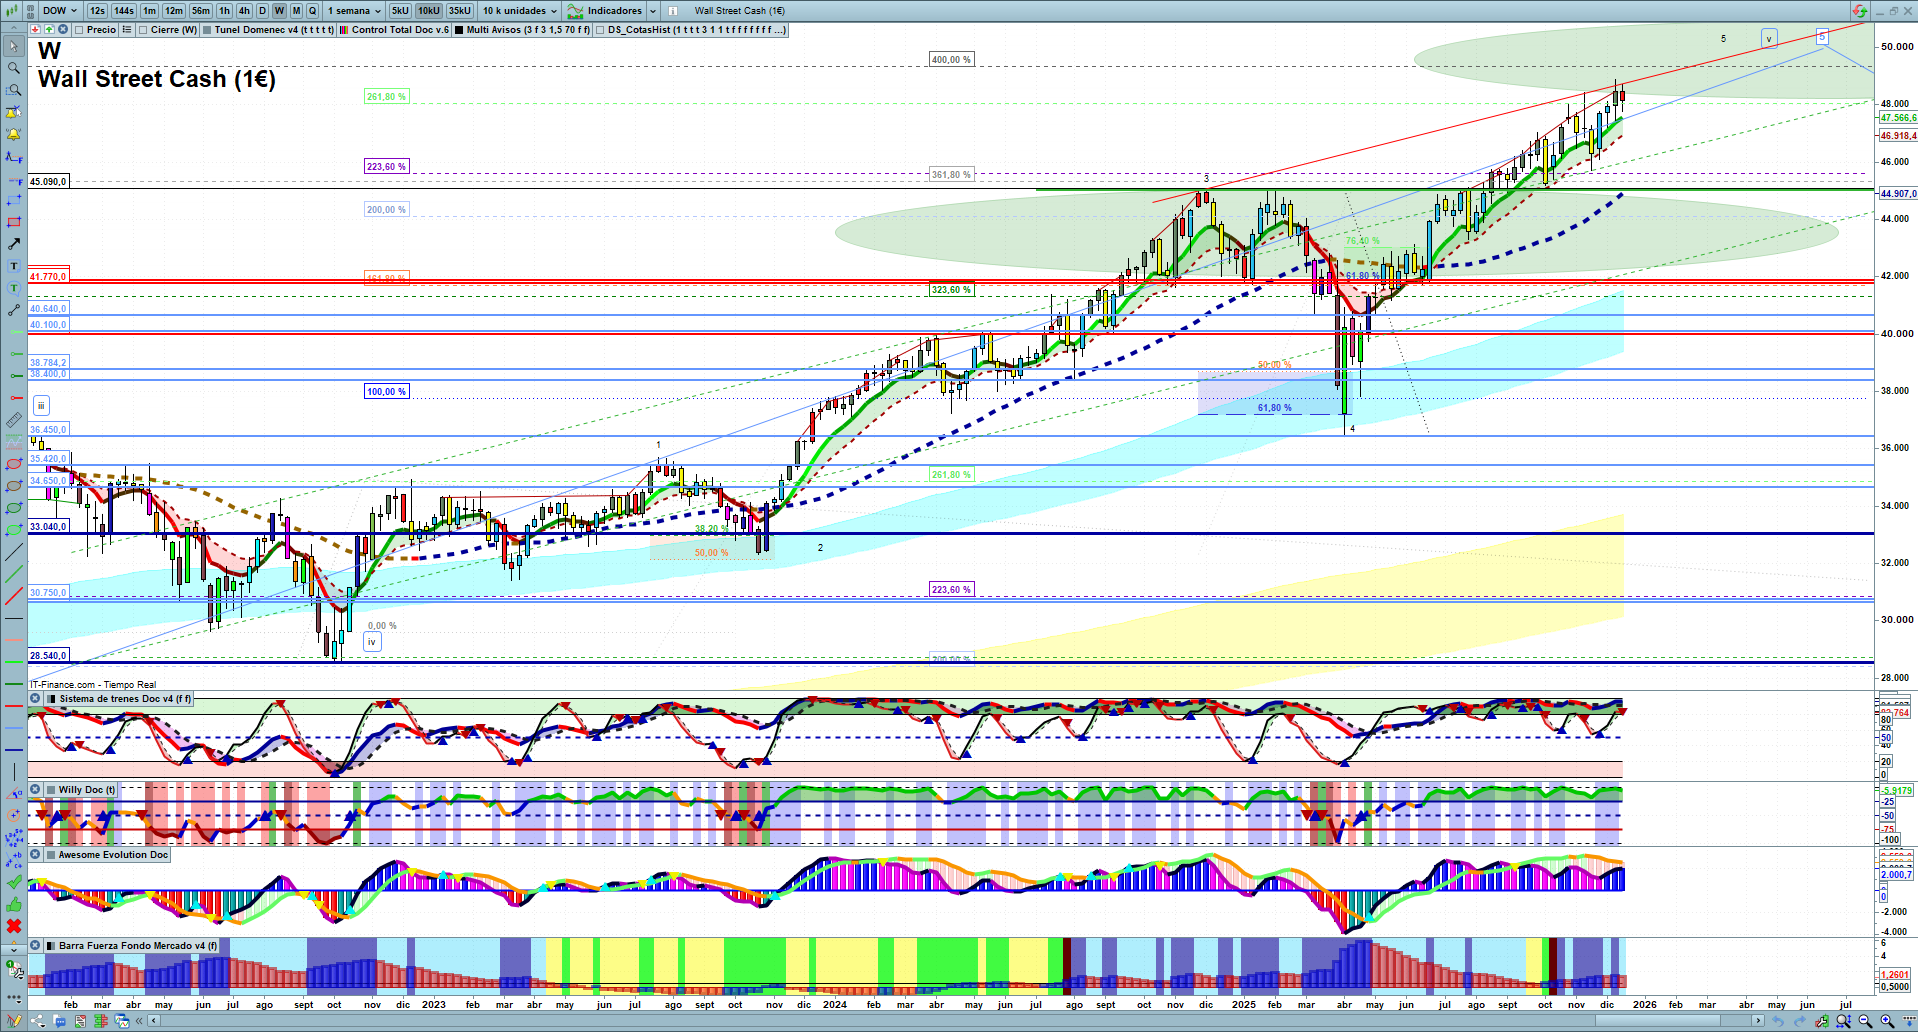Pick the black arrow drawing tool

14,244
